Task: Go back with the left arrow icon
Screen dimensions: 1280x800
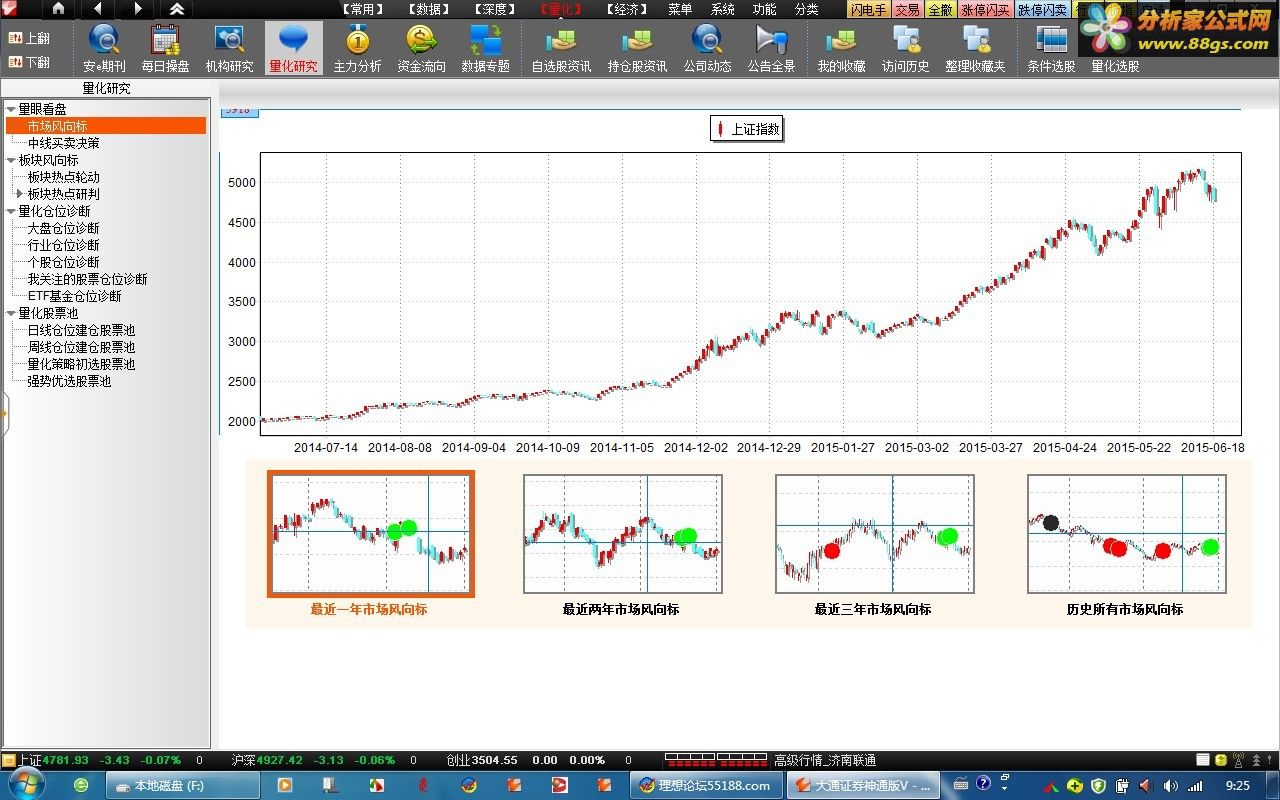Action: coord(97,9)
